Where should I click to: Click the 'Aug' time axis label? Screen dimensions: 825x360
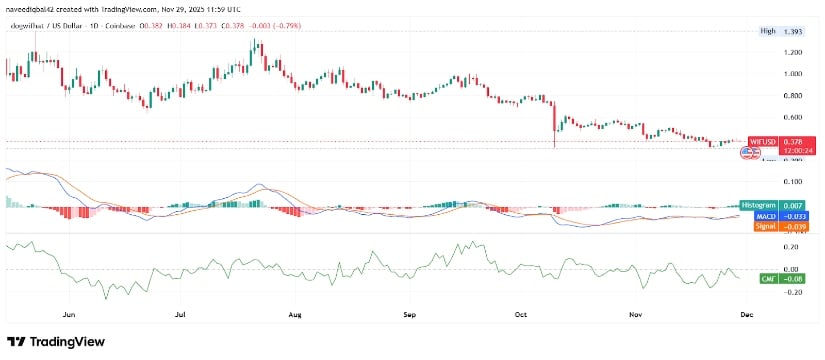pos(295,315)
